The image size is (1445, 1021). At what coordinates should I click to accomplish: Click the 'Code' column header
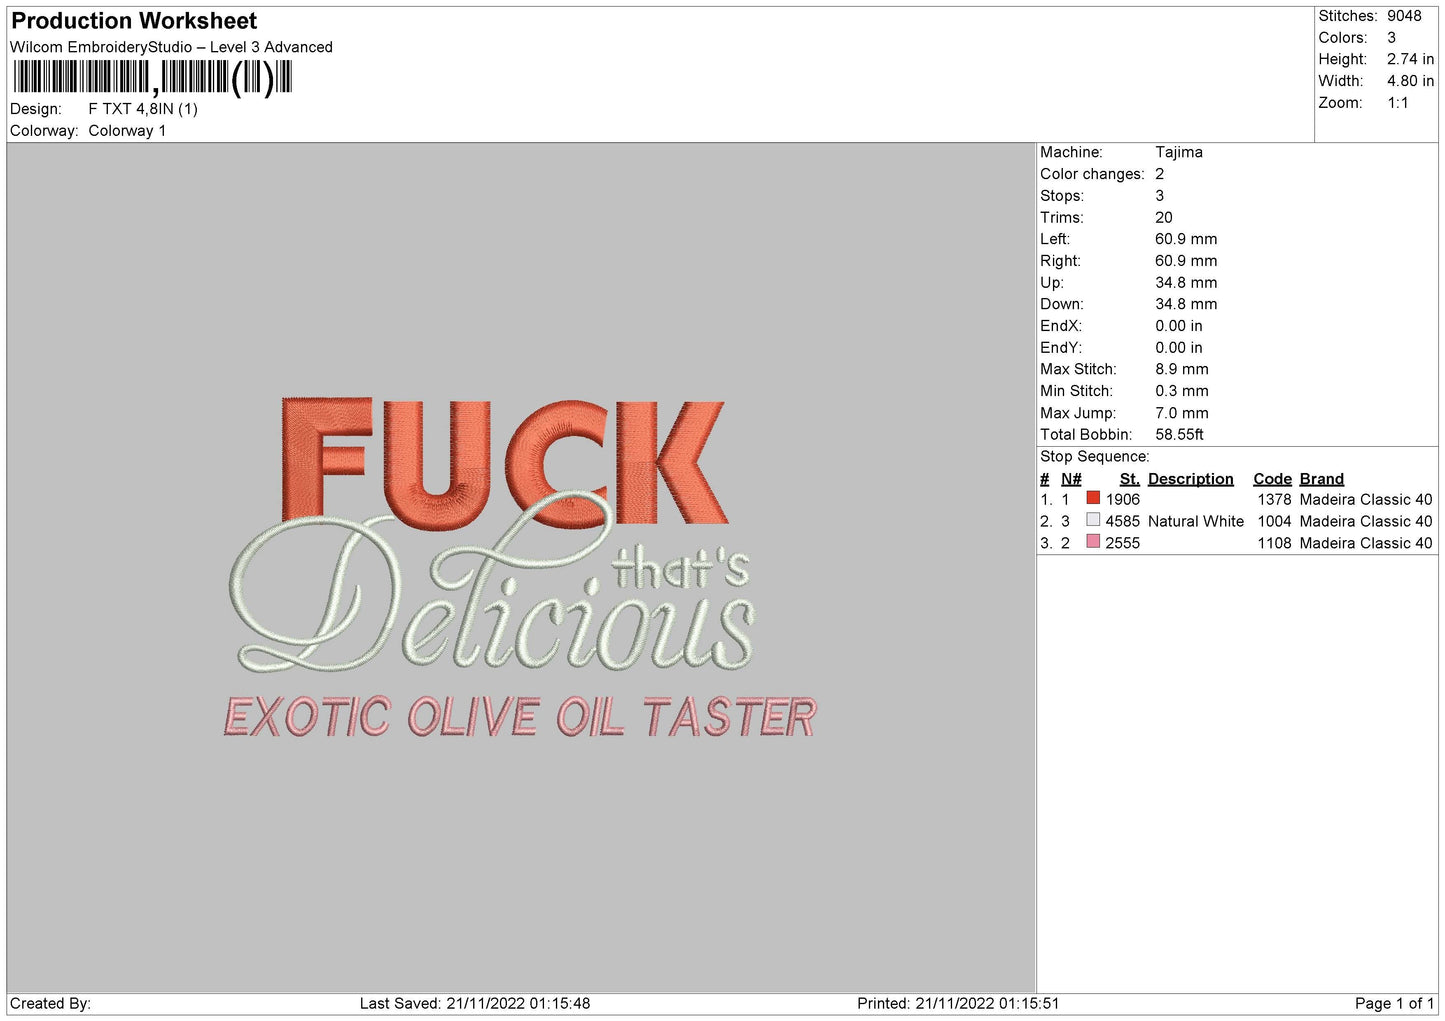[x=1273, y=479]
